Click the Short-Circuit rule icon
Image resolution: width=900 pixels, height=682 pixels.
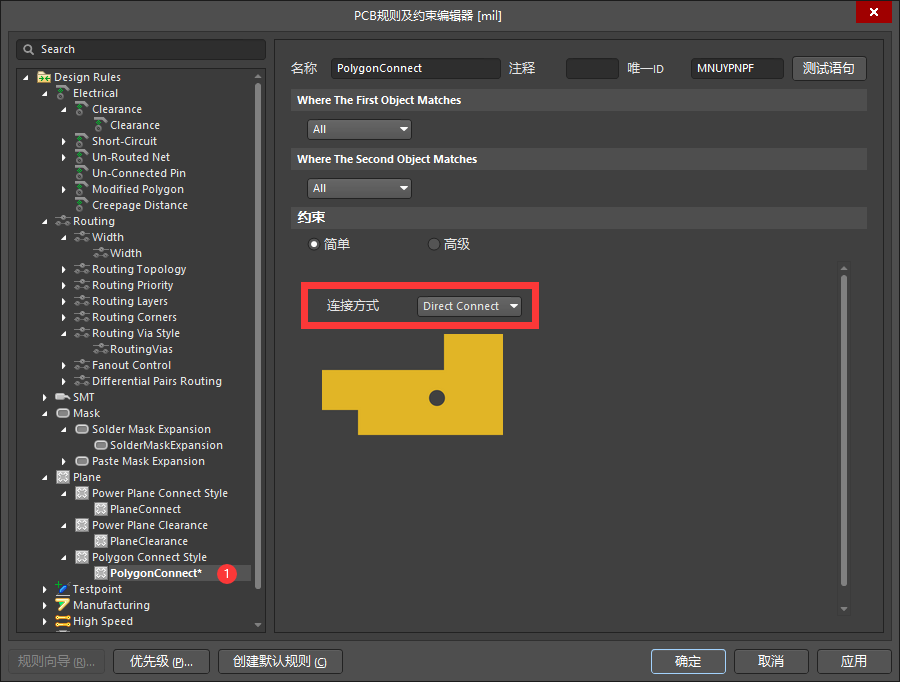(x=82, y=141)
